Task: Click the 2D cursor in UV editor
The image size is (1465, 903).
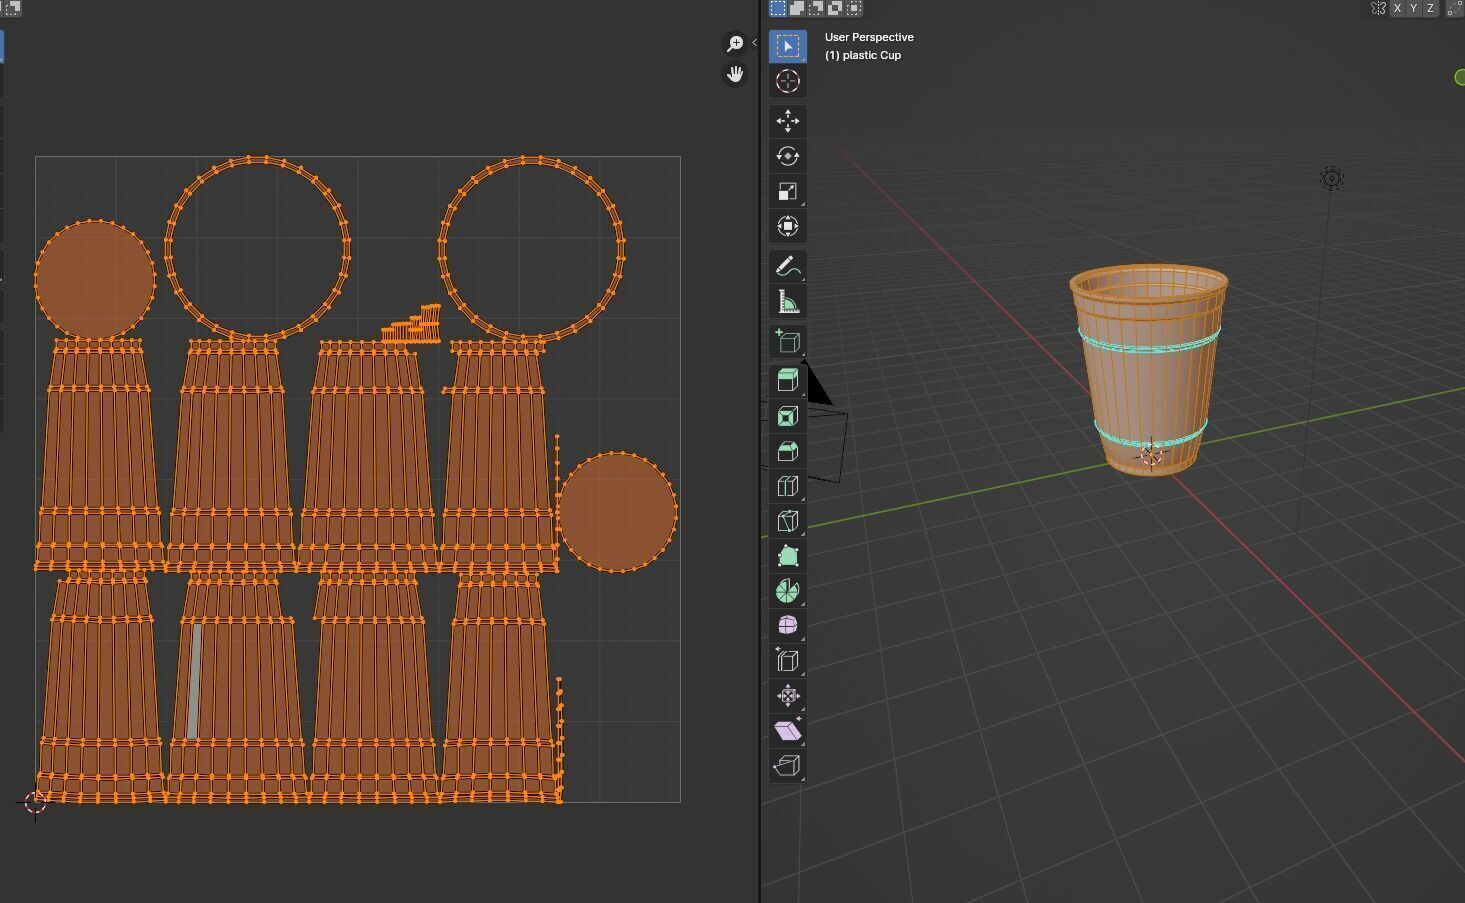Action: (x=35, y=801)
